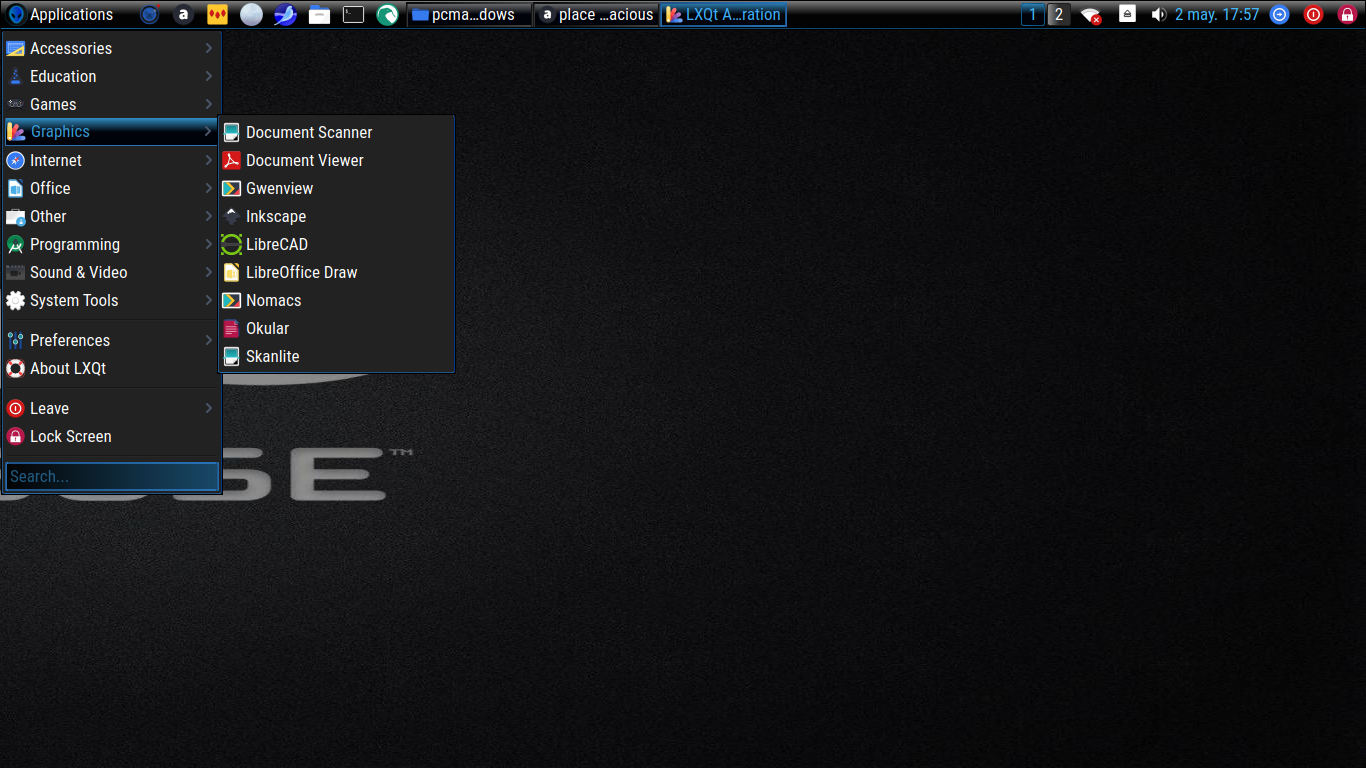Expand the Sound & Video category

tap(111, 272)
